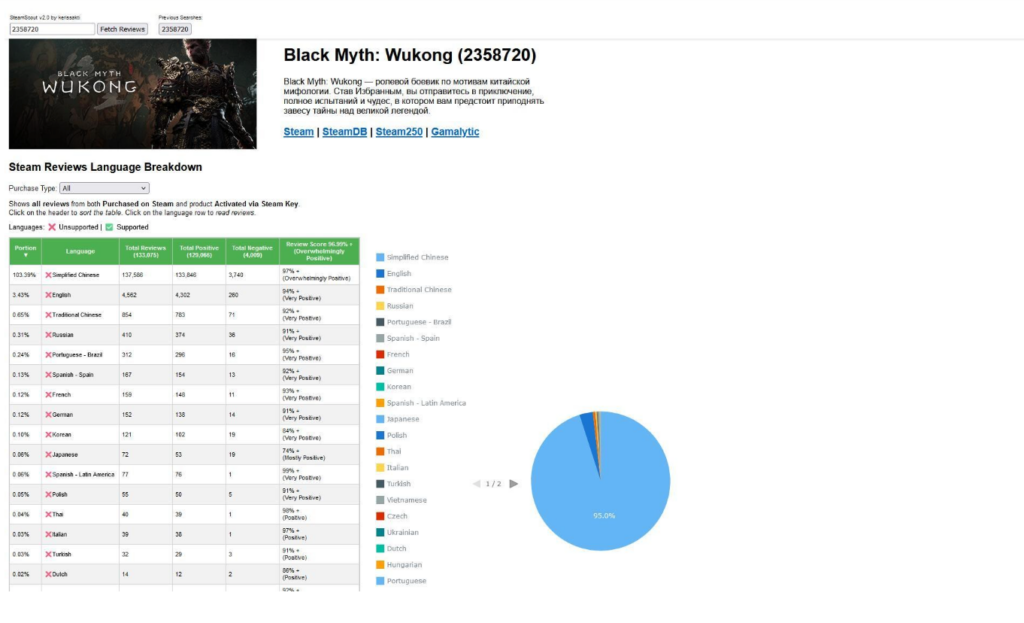Click the Spanish - Latin America table row name

click(83, 475)
